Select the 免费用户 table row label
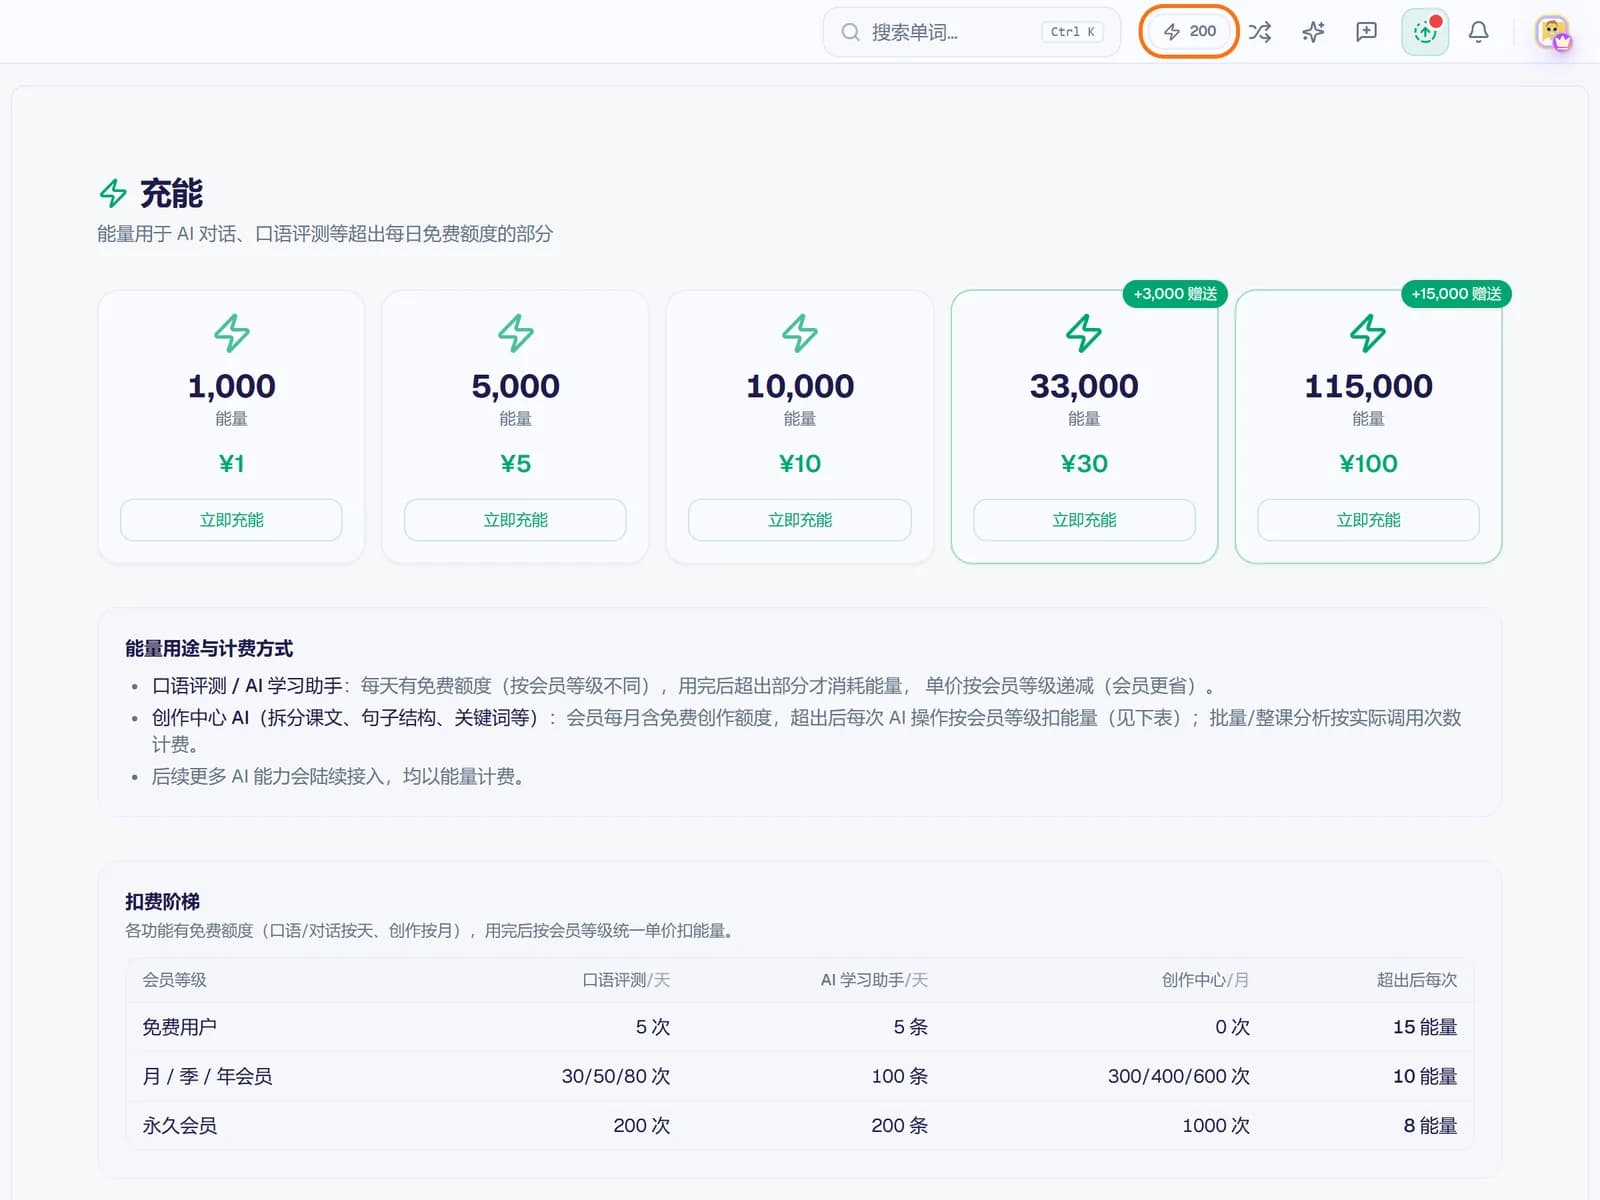 (x=179, y=1027)
